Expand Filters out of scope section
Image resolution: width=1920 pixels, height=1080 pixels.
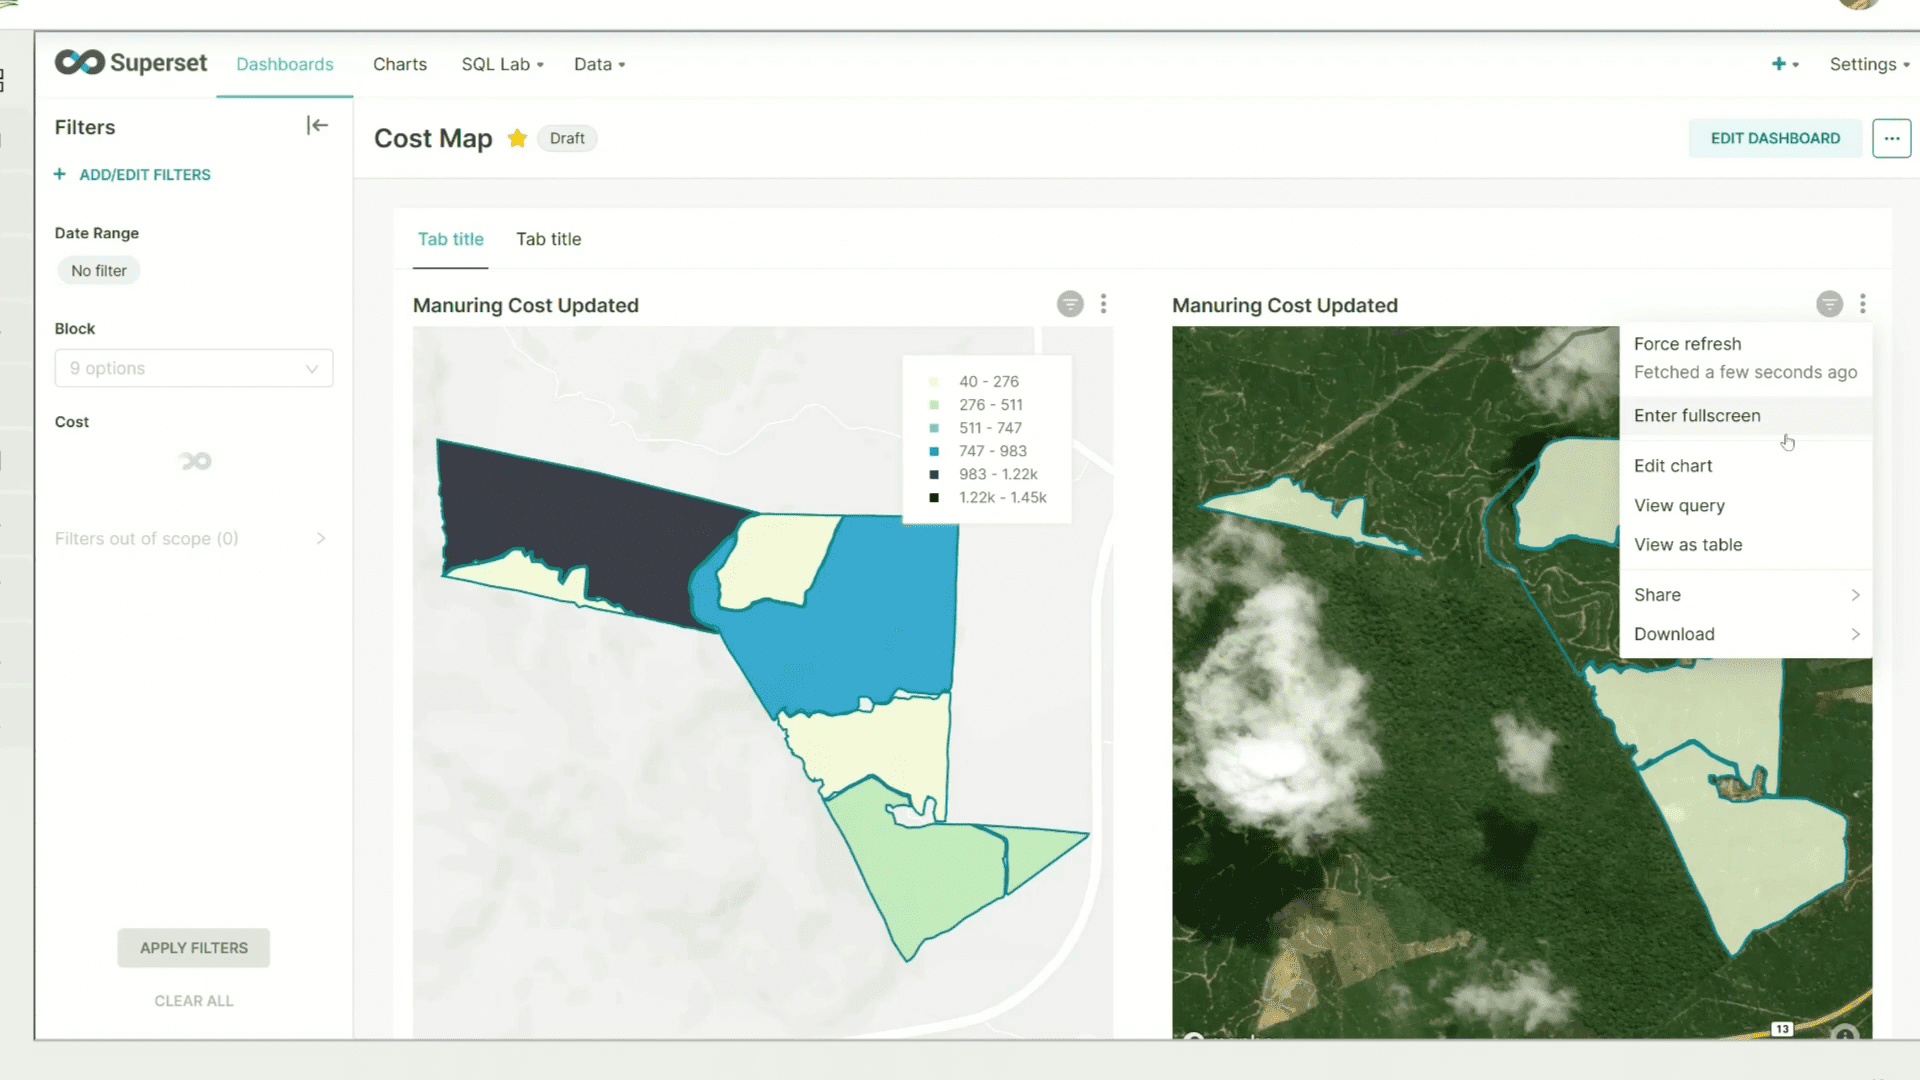[x=320, y=538]
